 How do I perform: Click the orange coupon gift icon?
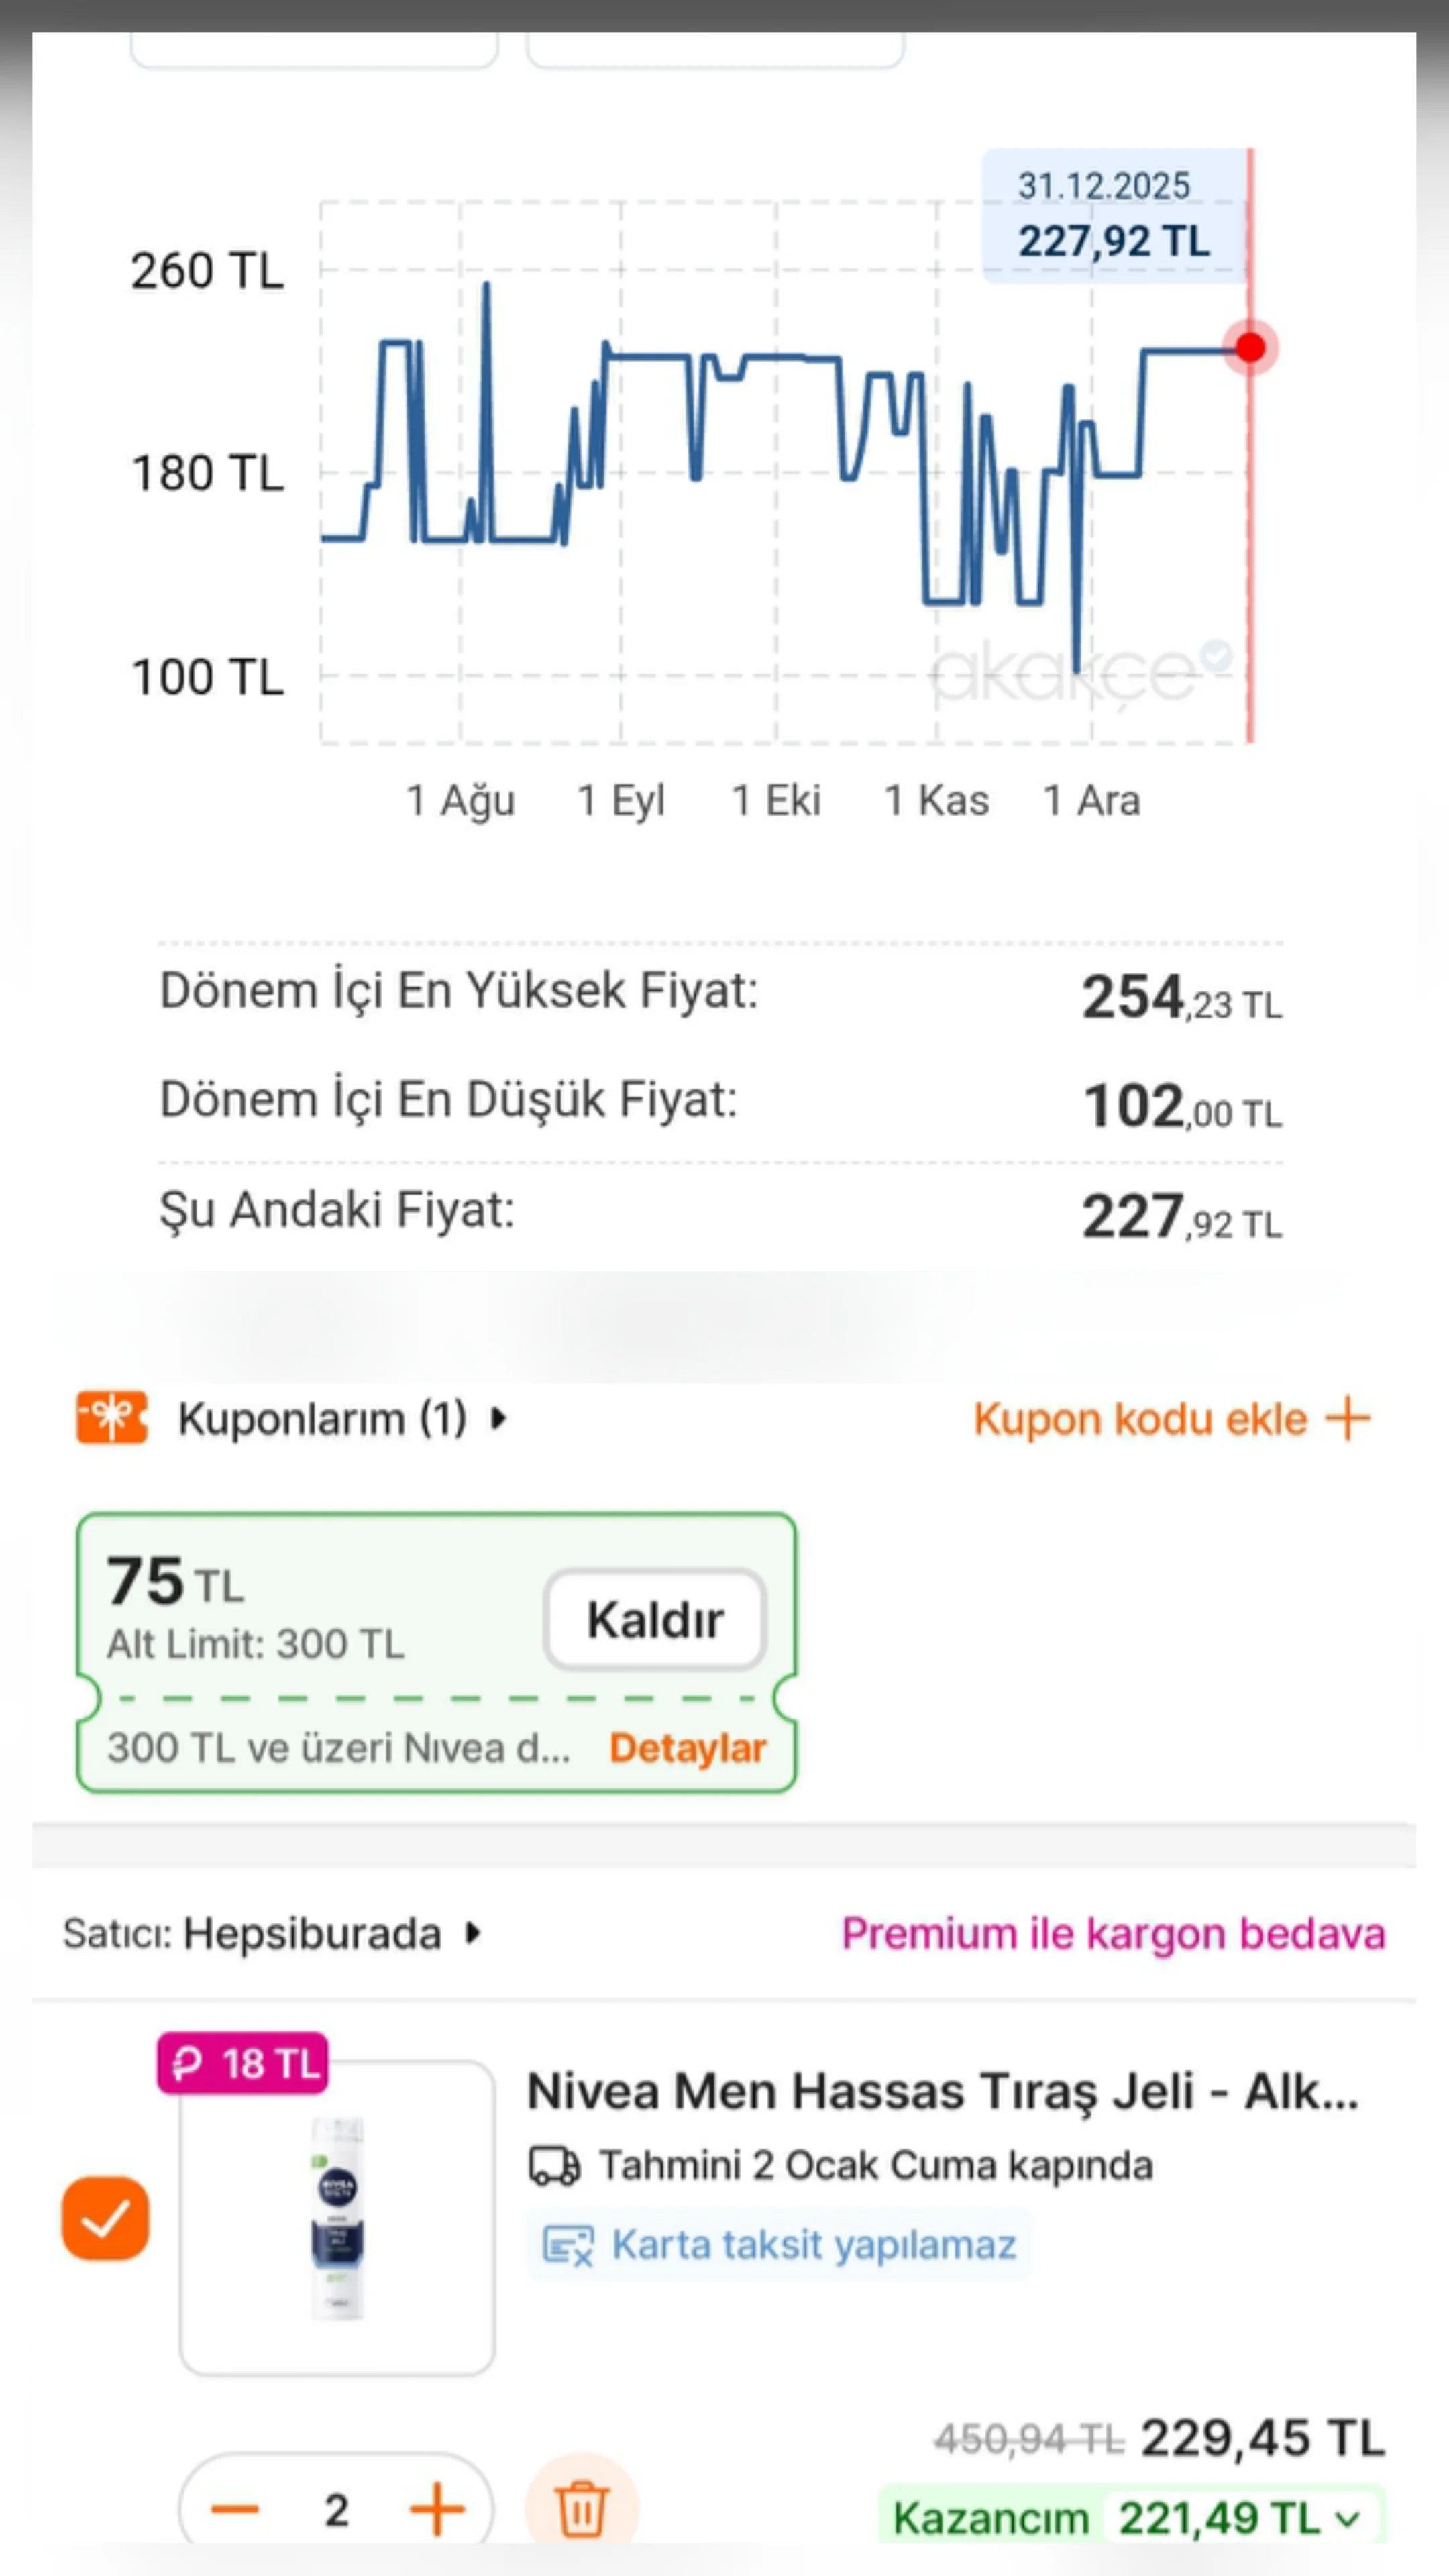click(112, 1418)
